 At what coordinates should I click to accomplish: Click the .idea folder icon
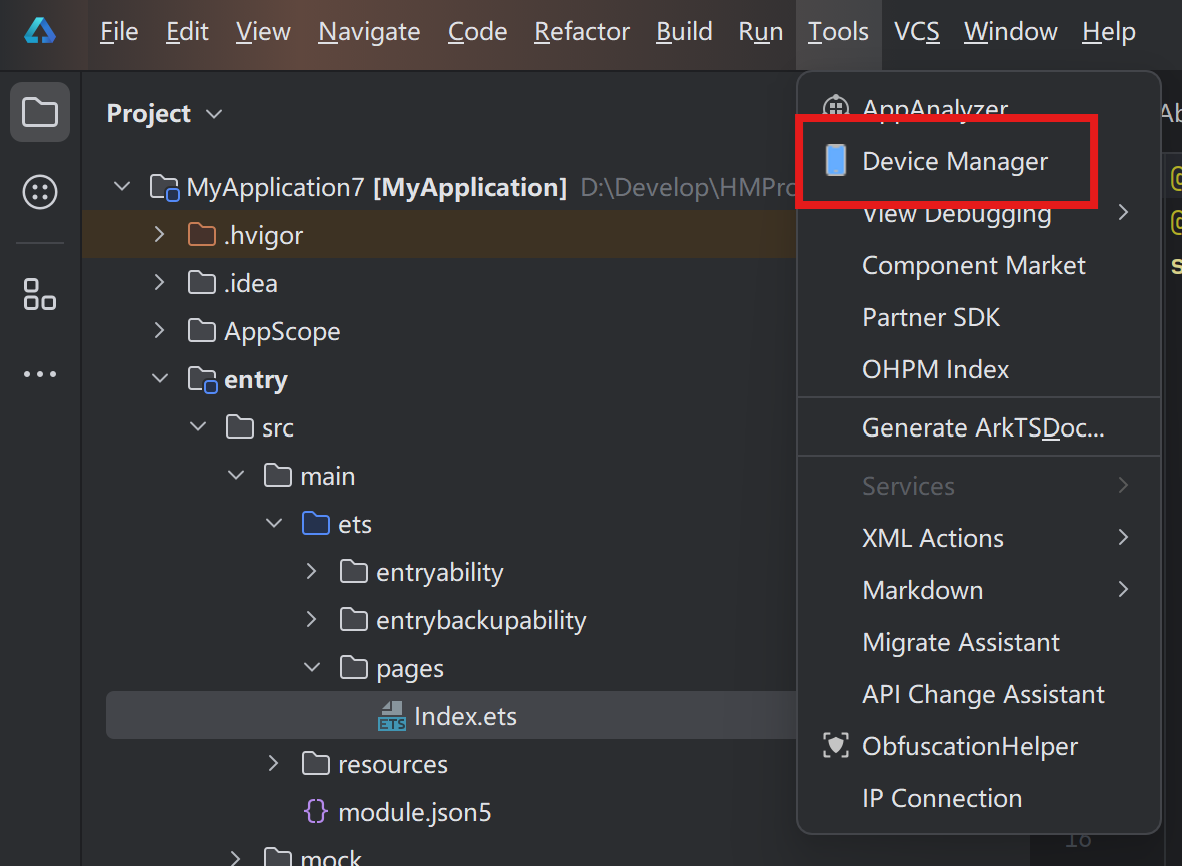coord(201,283)
